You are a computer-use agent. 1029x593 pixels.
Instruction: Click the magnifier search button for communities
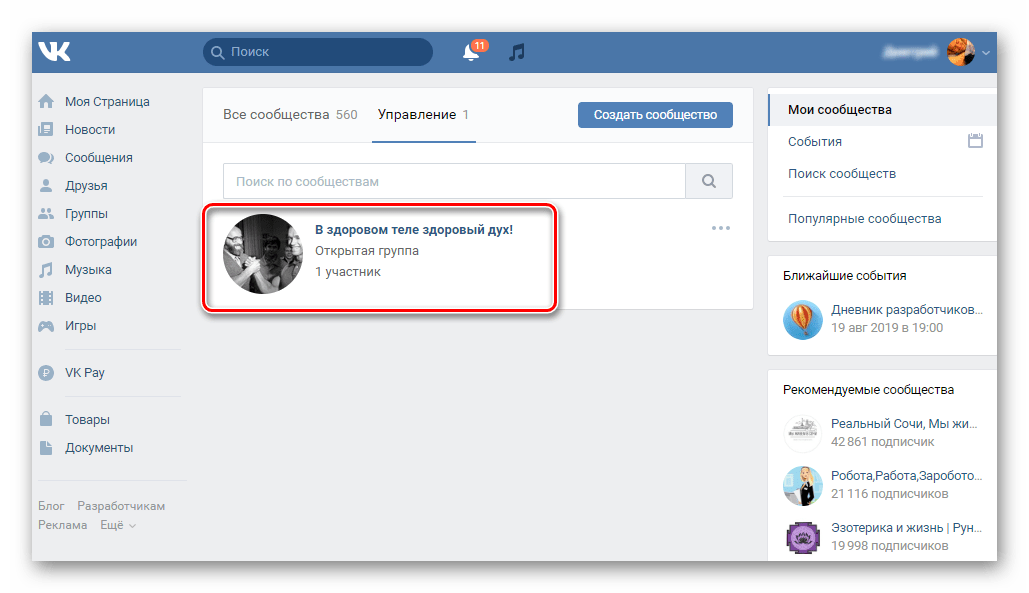click(709, 182)
